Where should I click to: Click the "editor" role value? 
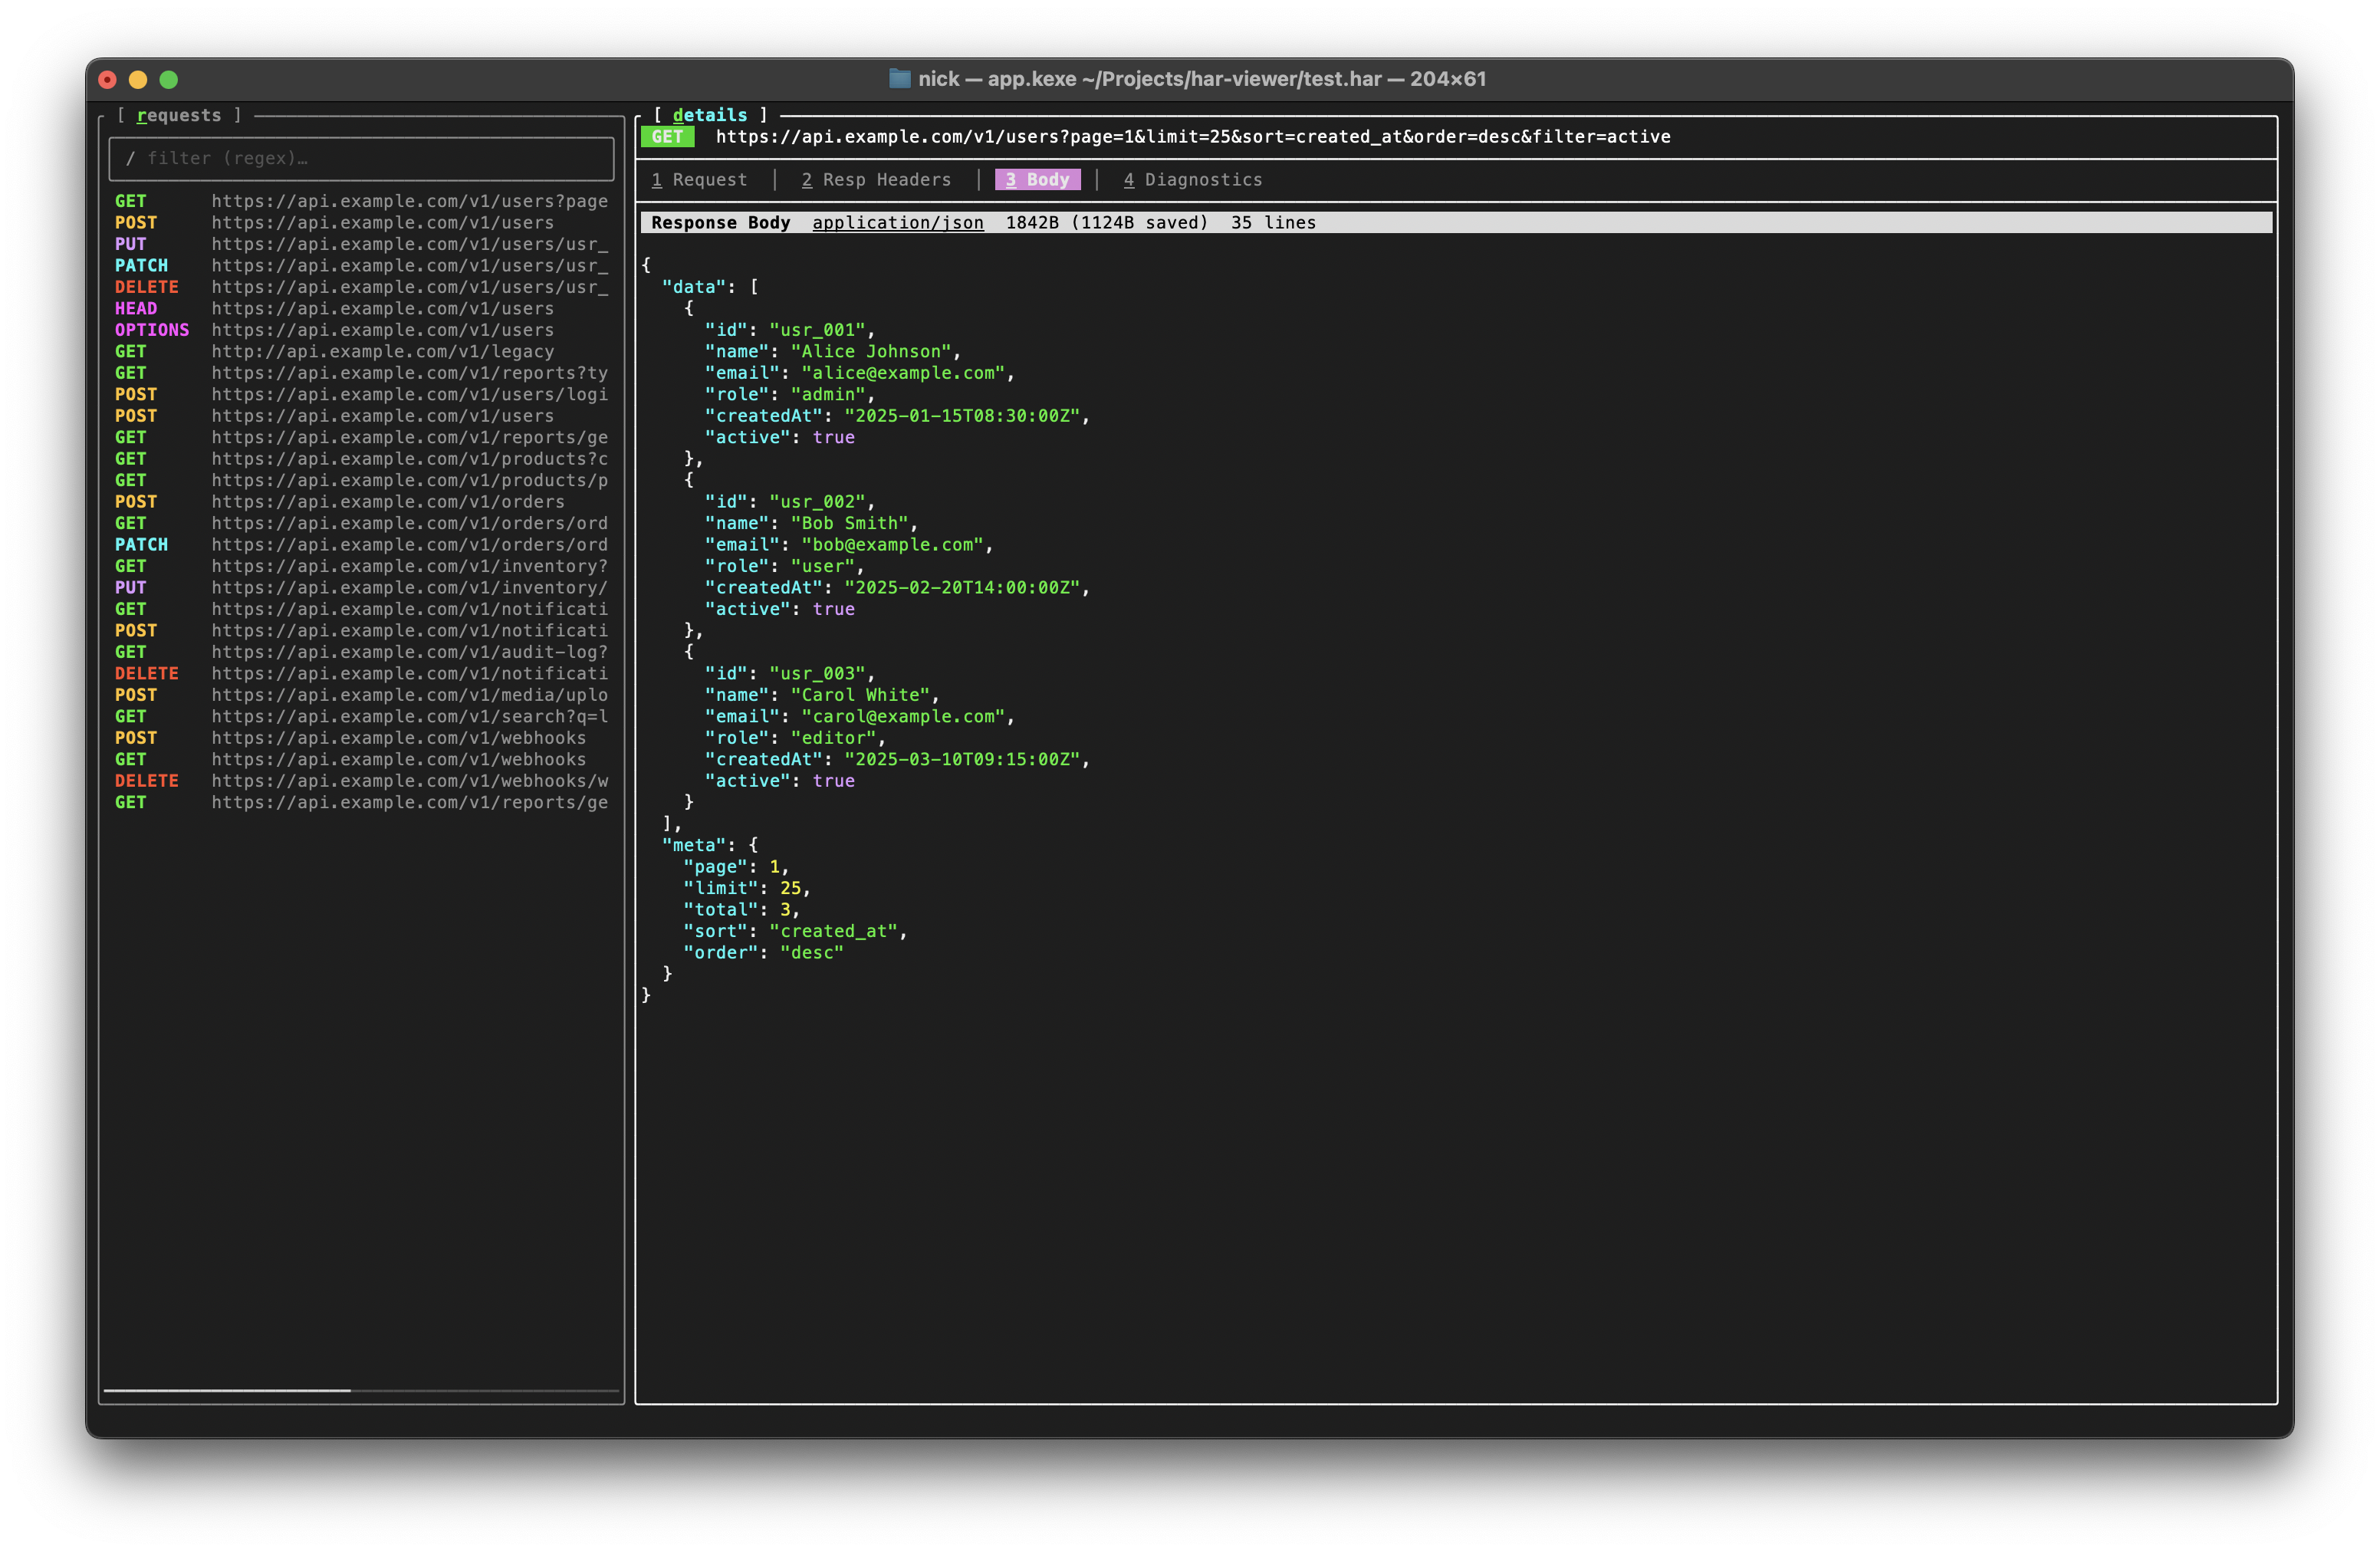[x=833, y=738]
